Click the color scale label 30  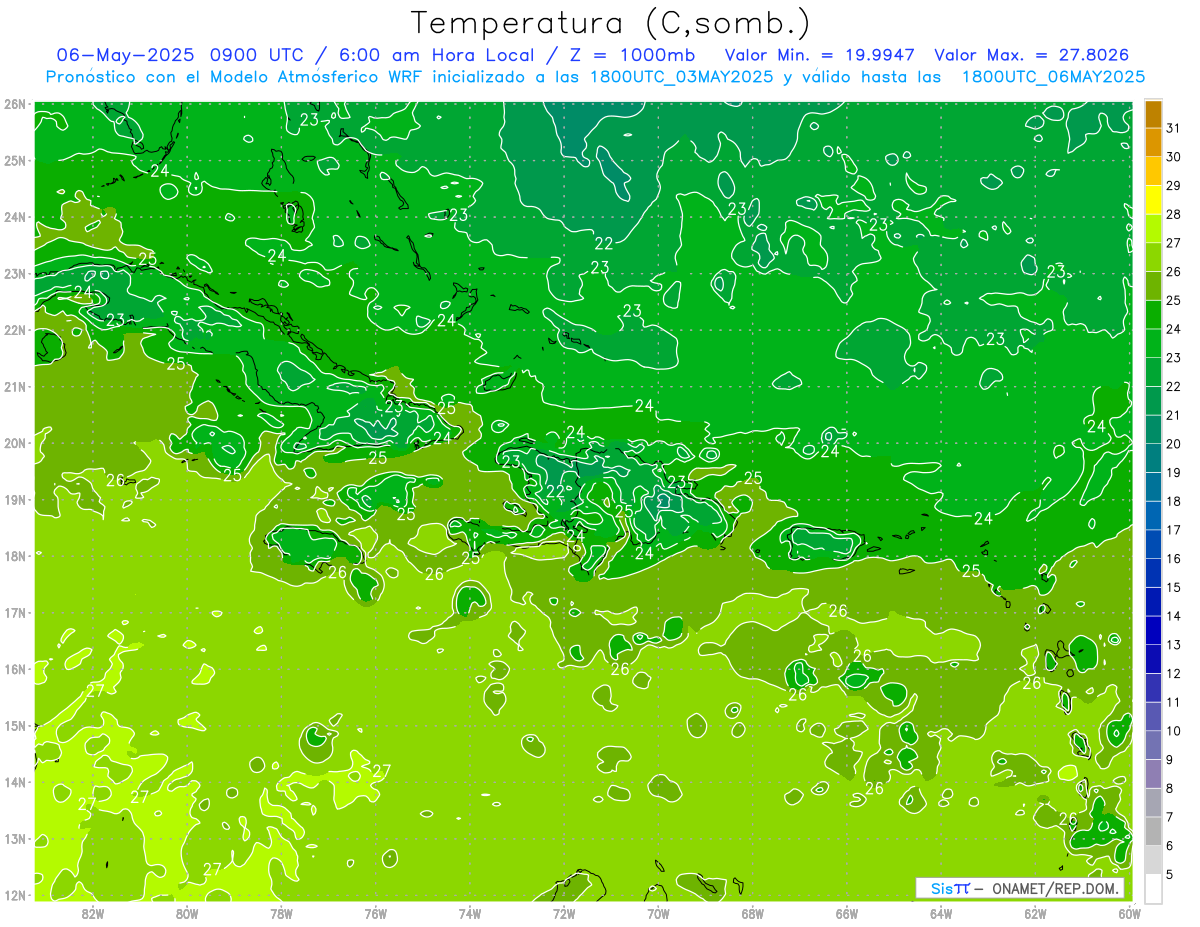click(1174, 157)
